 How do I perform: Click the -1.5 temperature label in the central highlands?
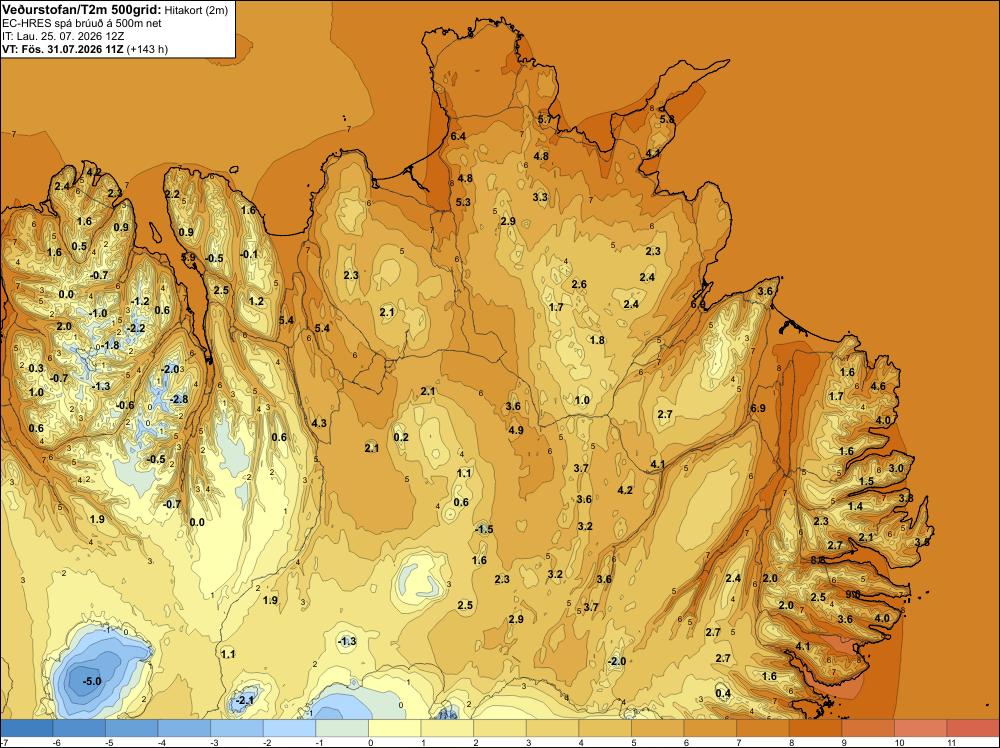point(484,529)
